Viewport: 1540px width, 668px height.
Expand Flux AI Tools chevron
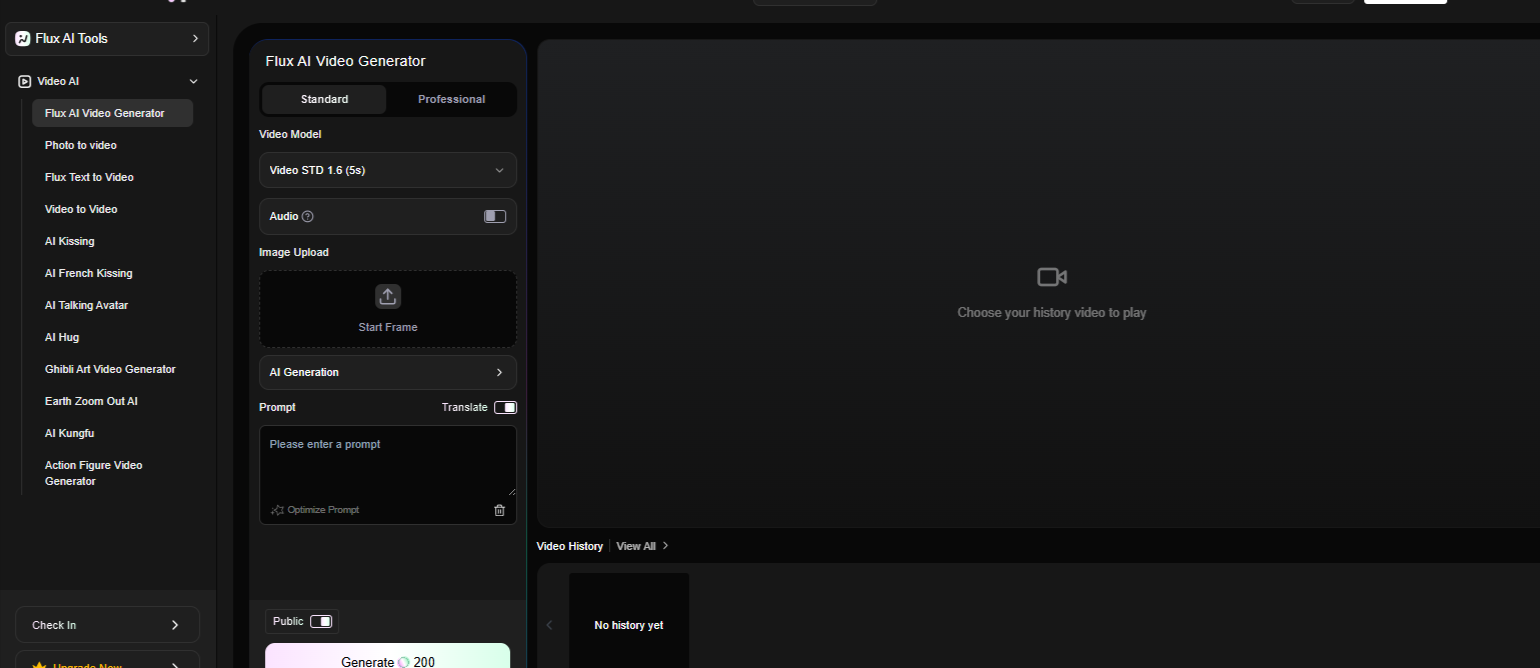(x=195, y=39)
